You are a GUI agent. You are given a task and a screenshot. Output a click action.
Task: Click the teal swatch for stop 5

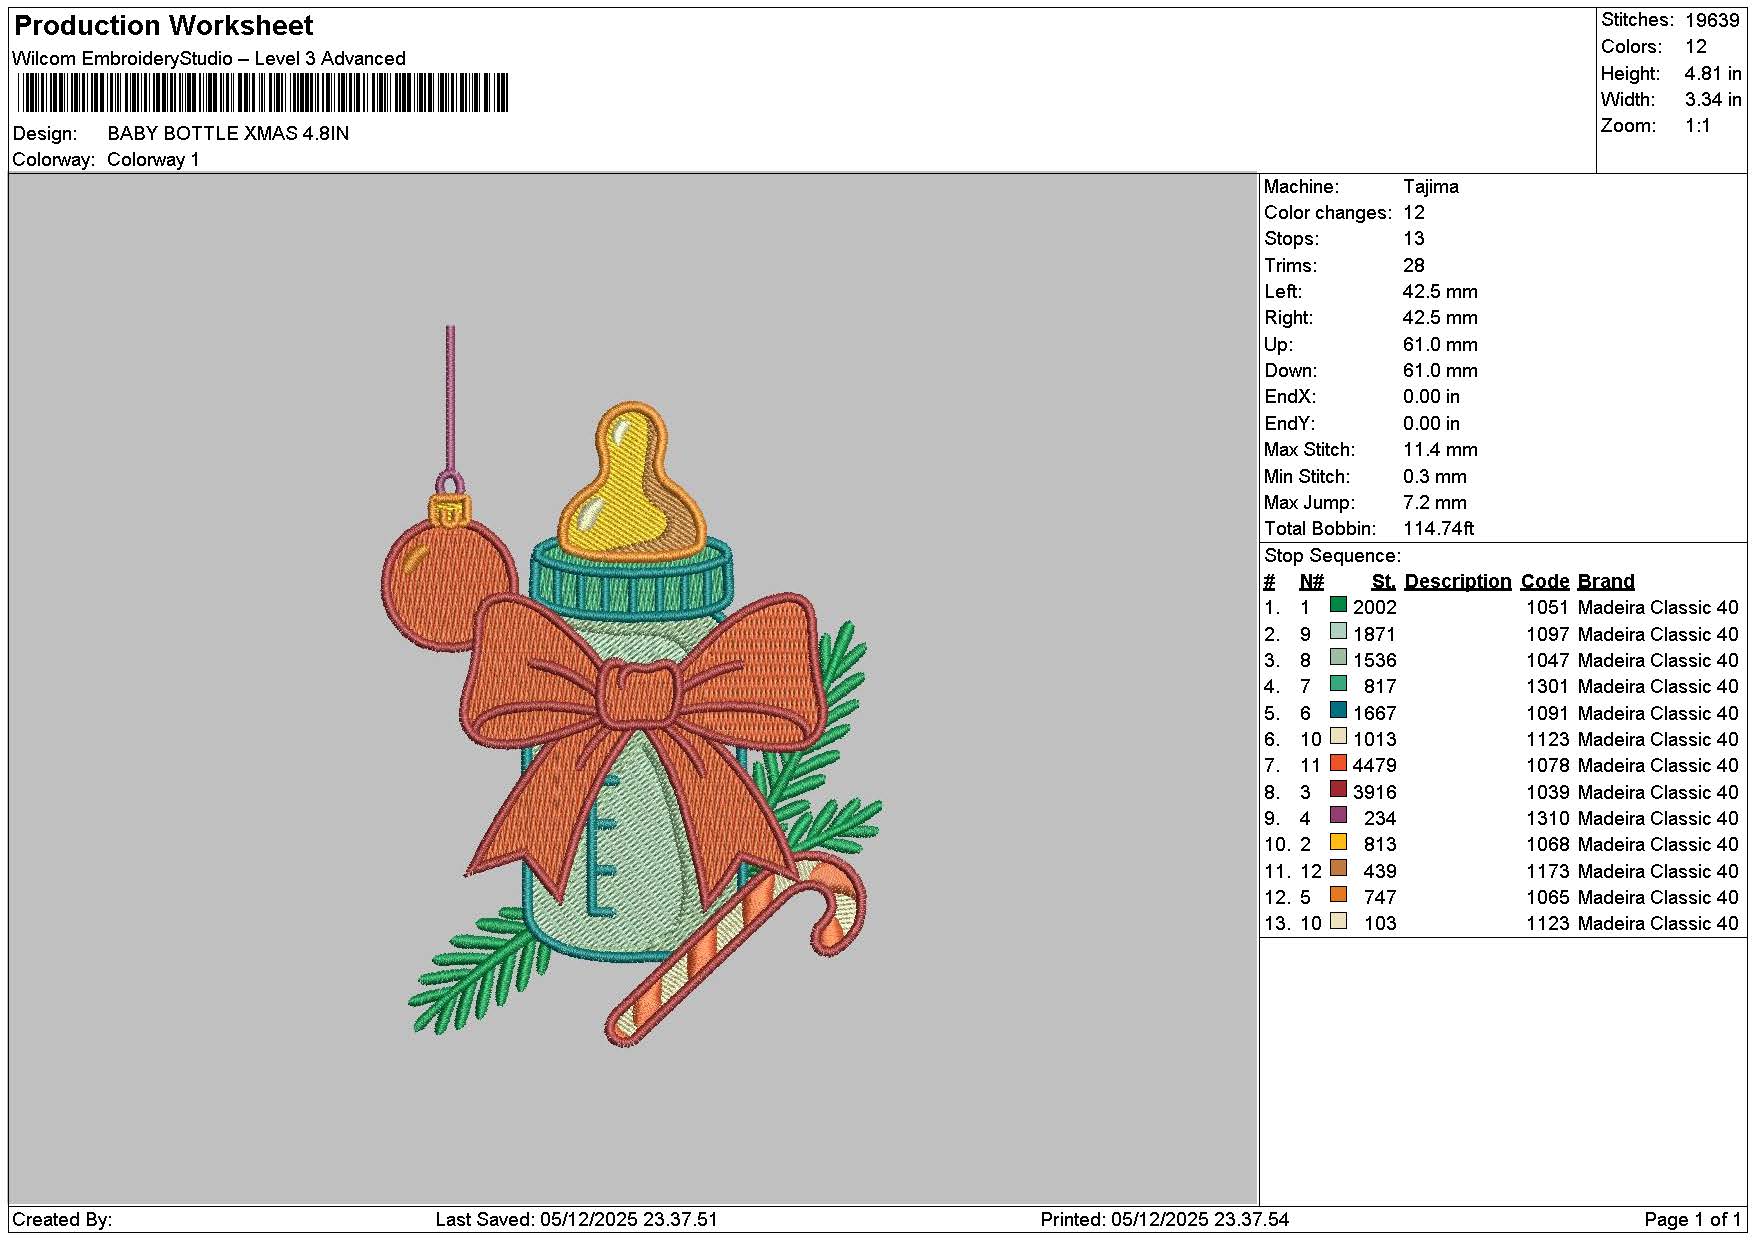pos(1338,711)
